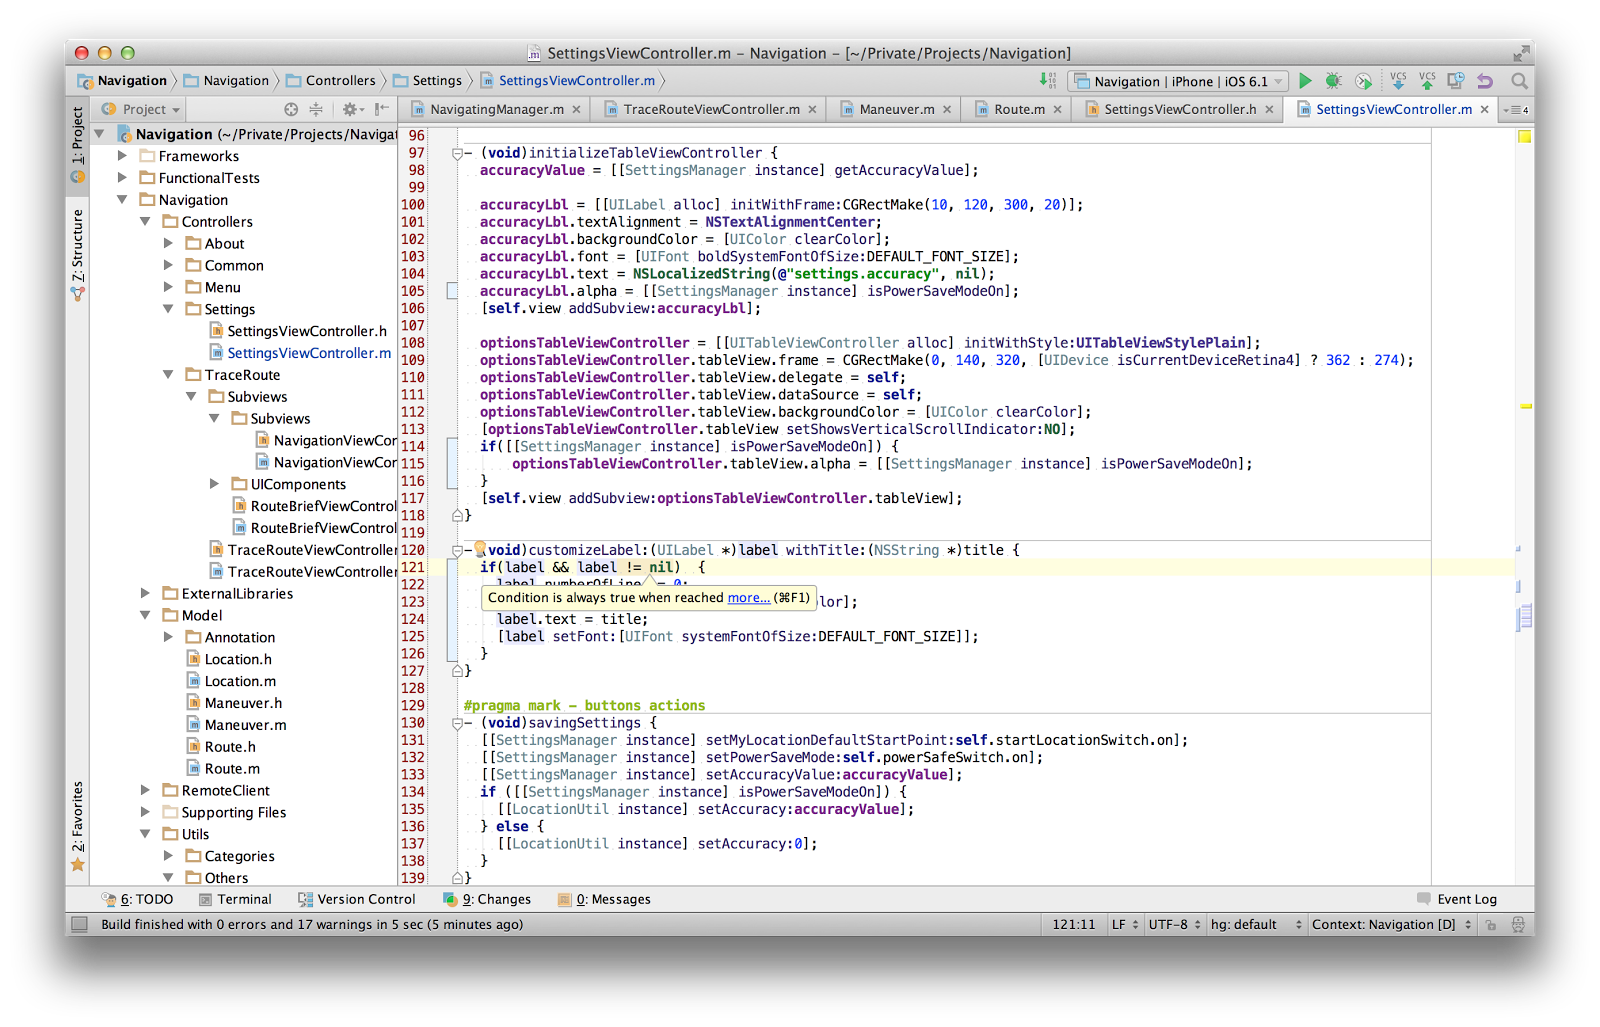Change Context: Navigation [D] selector
This screenshot has height=1027, width=1600.
pos(1392,924)
